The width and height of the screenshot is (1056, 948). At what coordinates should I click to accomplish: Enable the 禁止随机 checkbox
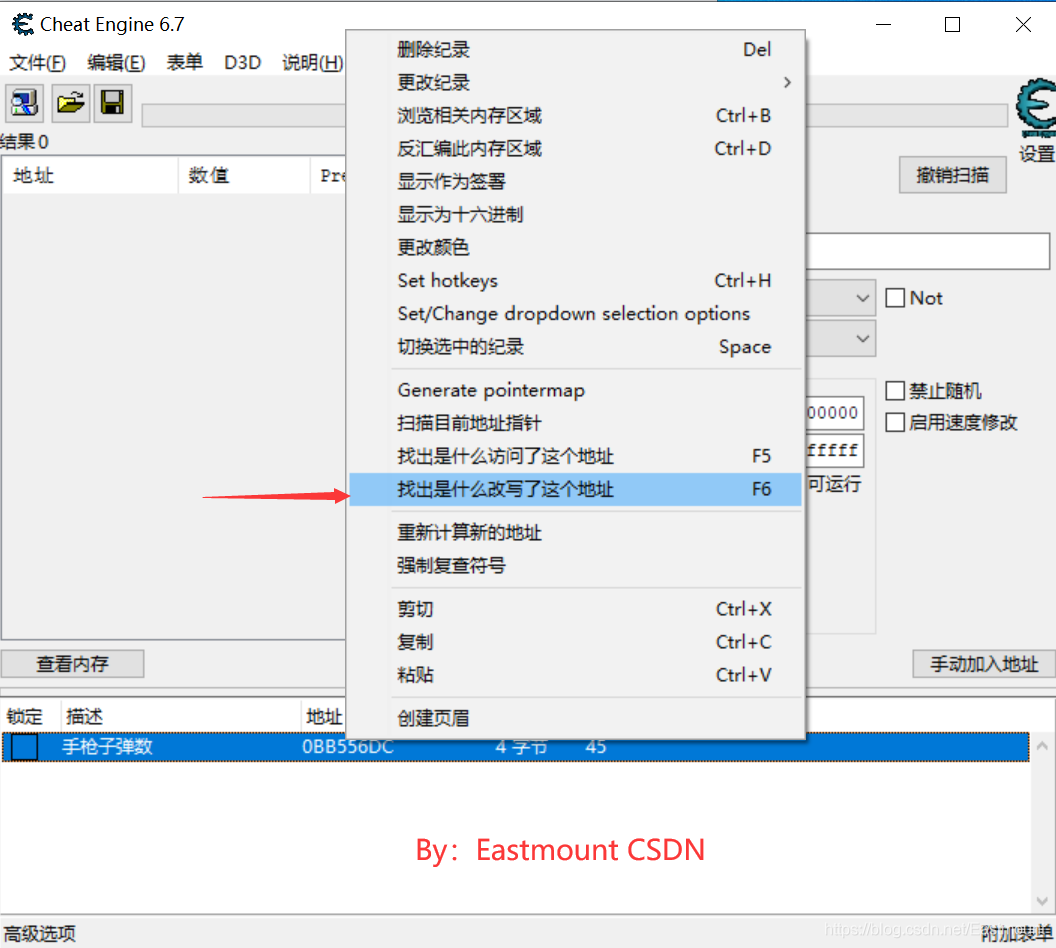[x=894, y=391]
